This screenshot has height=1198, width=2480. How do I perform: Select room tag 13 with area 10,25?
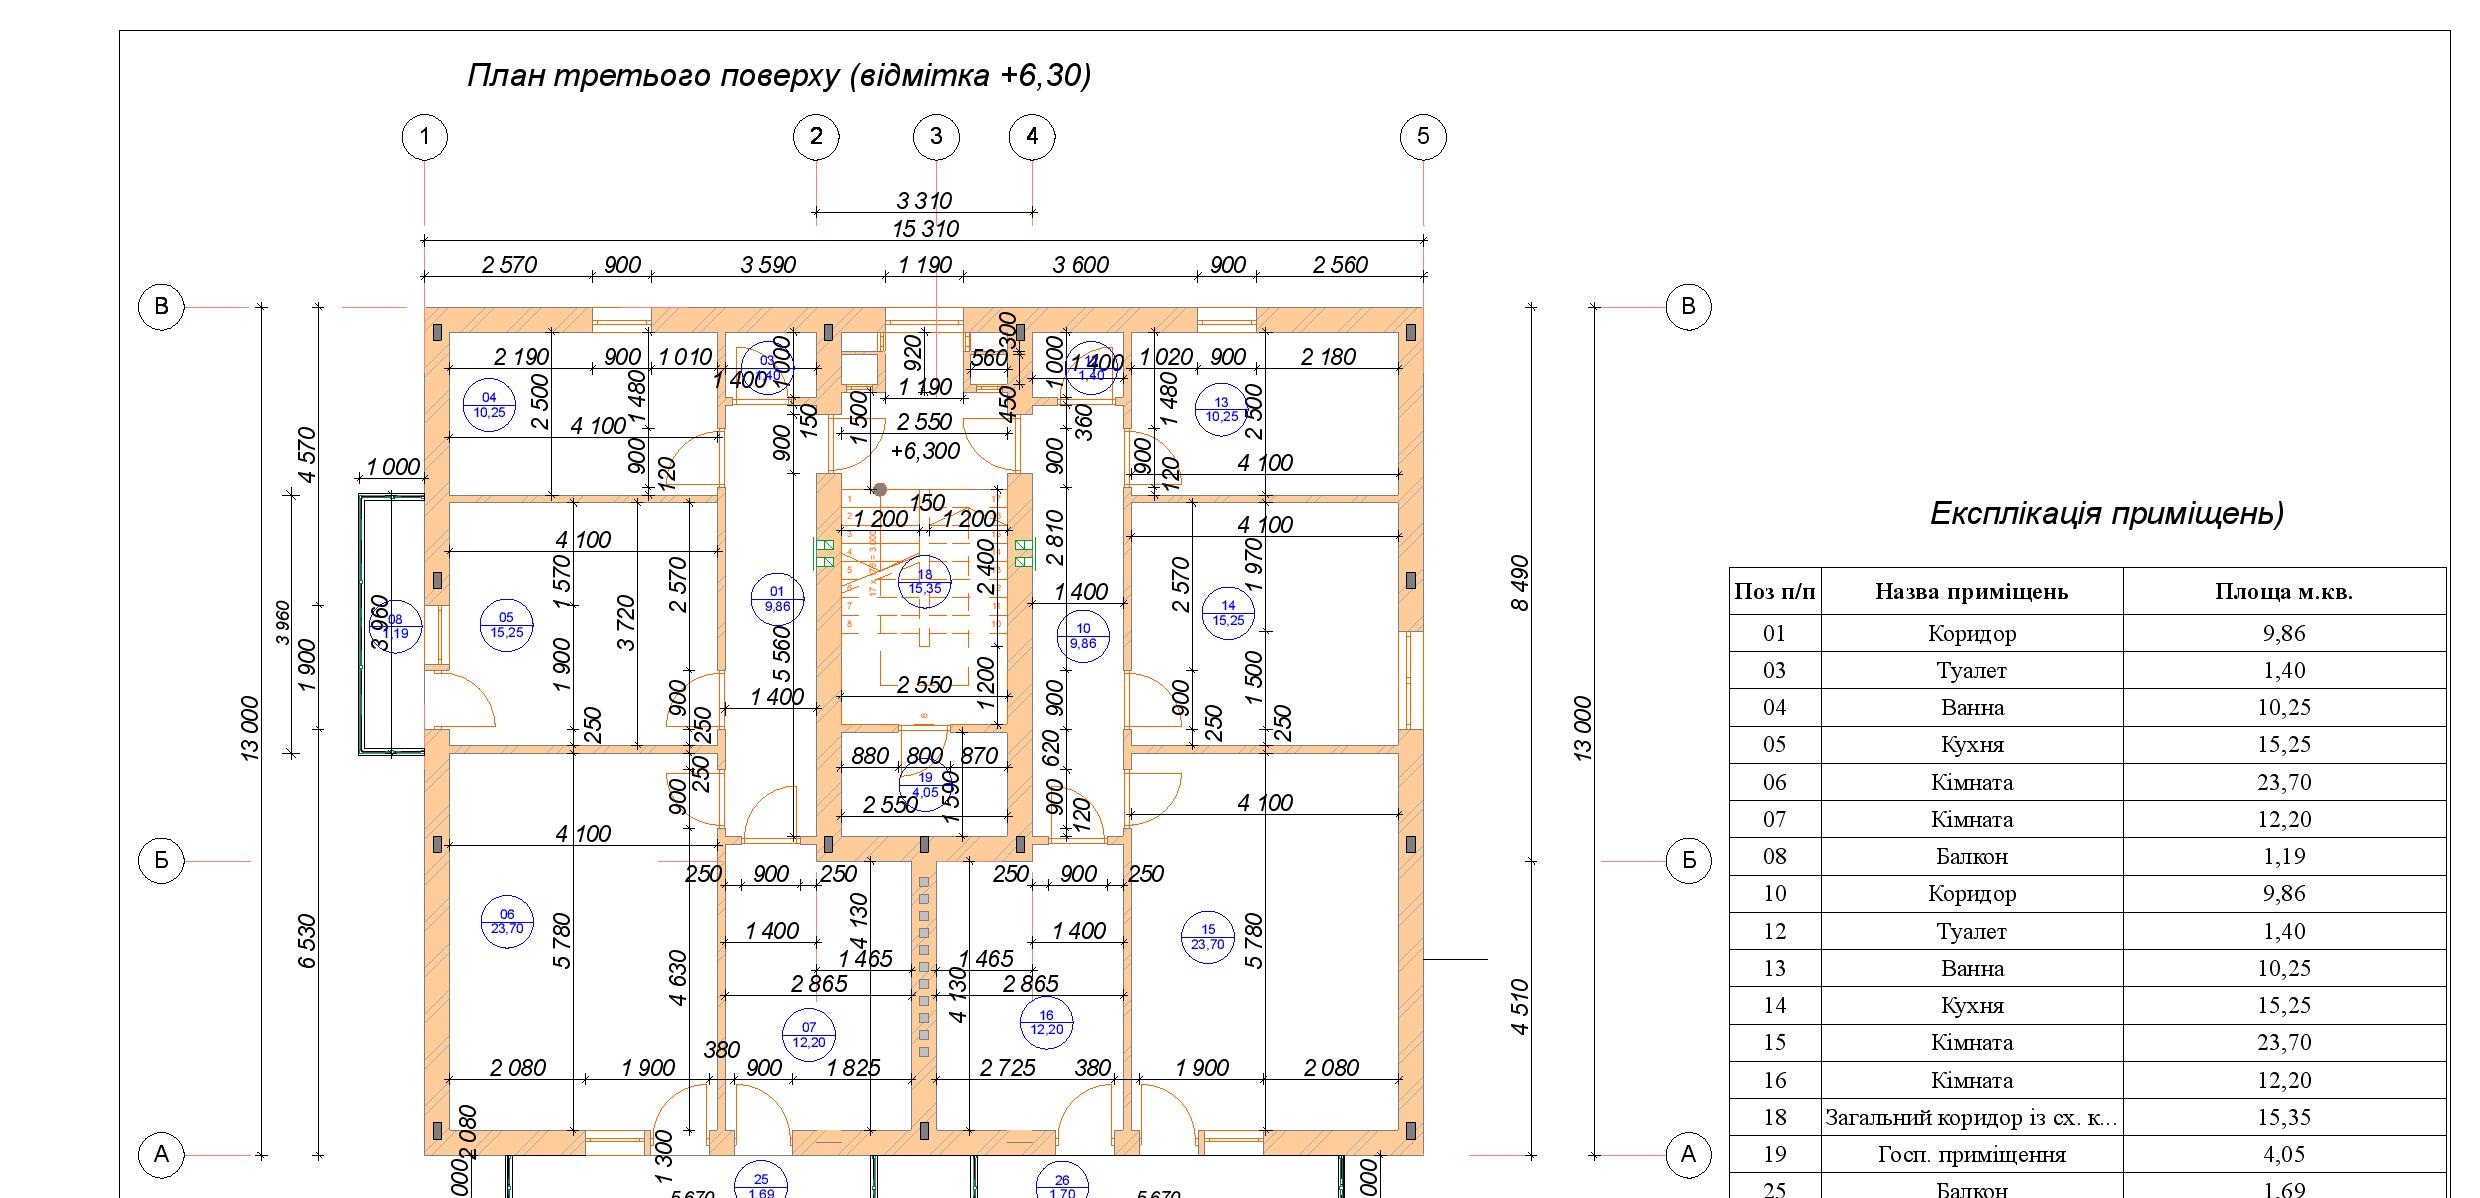point(1222,410)
